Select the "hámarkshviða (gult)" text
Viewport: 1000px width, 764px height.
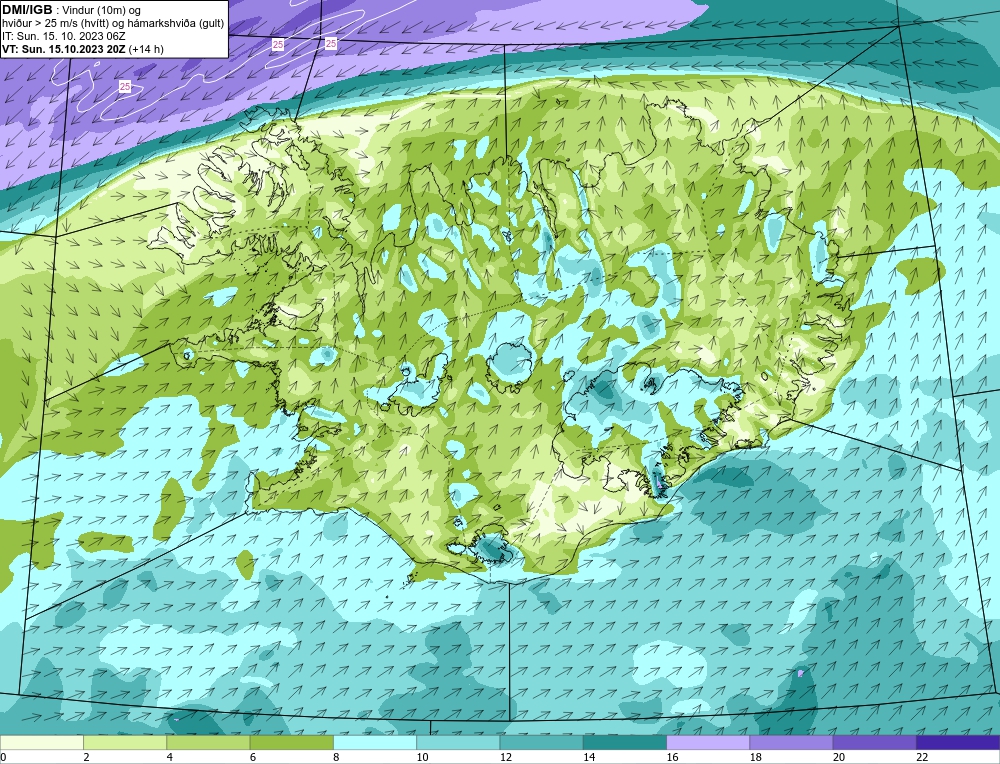(175, 24)
